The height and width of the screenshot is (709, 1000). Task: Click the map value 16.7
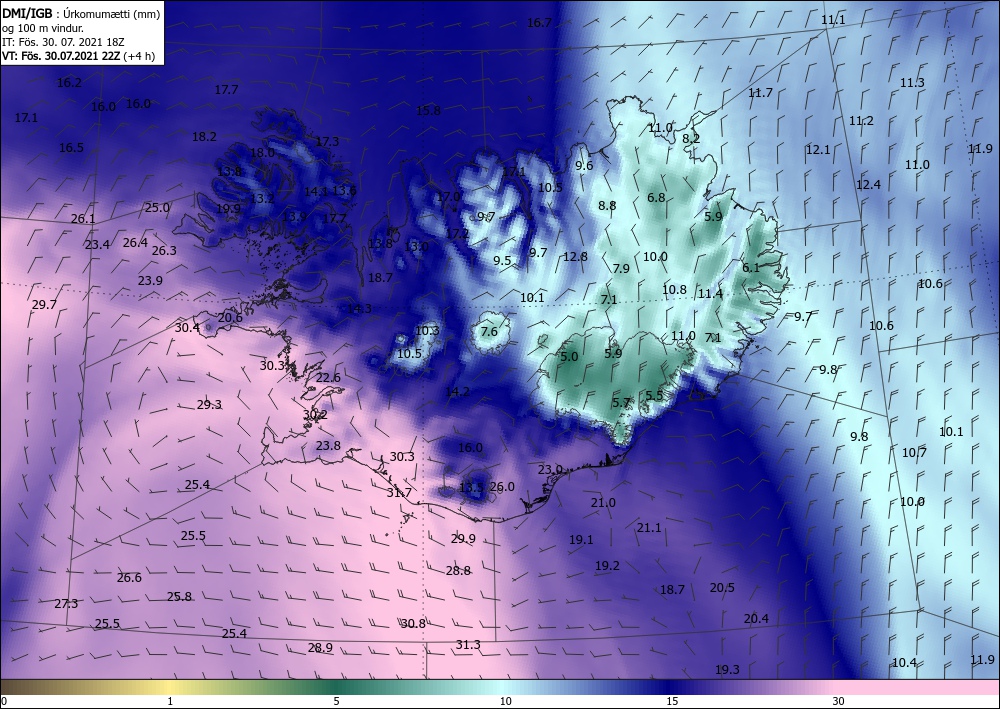[x=539, y=23]
